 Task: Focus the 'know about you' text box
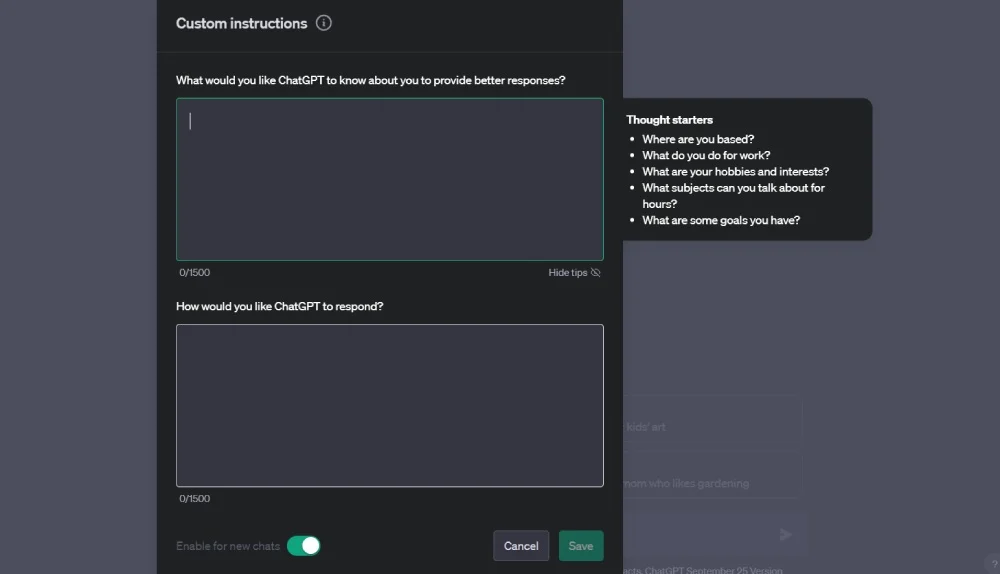point(390,180)
